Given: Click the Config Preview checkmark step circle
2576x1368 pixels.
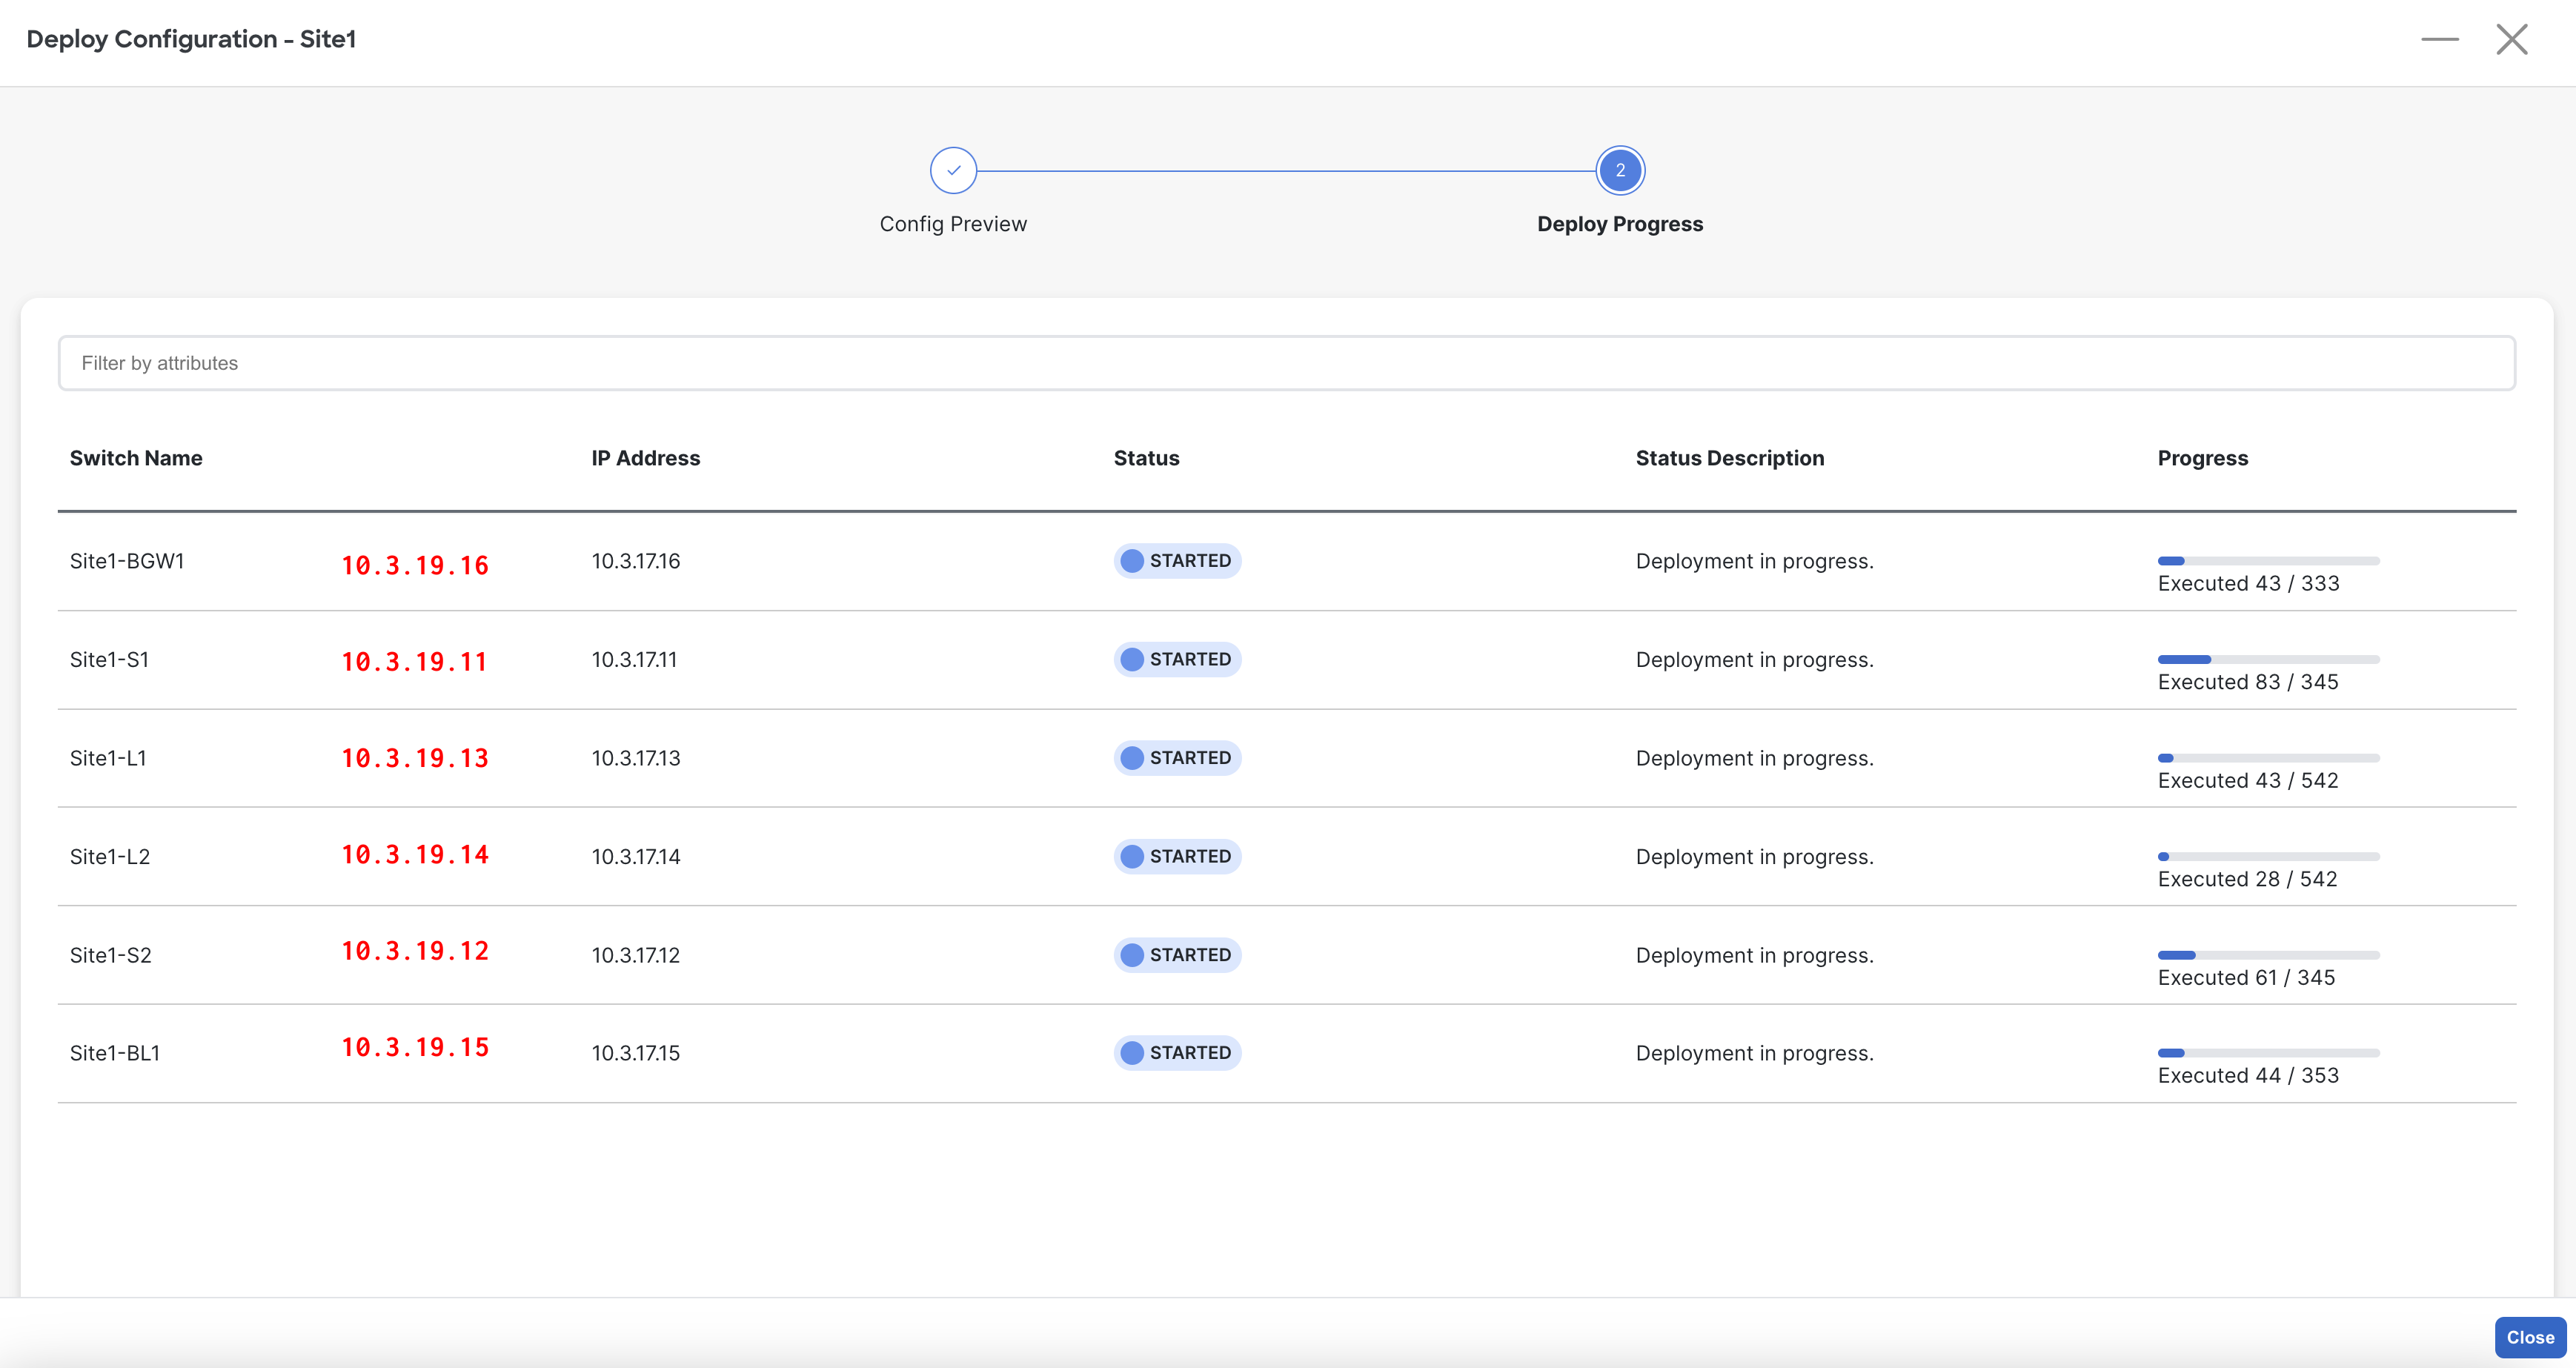Looking at the screenshot, I should pos(953,170).
